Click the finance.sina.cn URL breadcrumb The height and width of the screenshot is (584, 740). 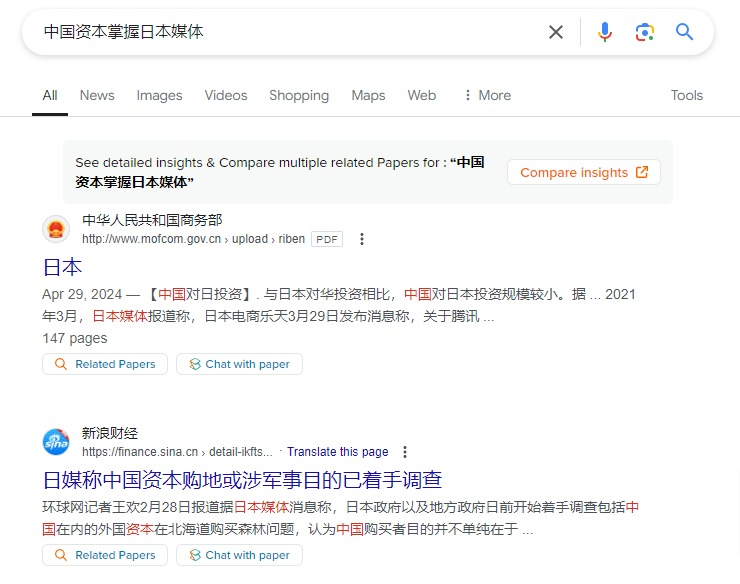coord(177,452)
